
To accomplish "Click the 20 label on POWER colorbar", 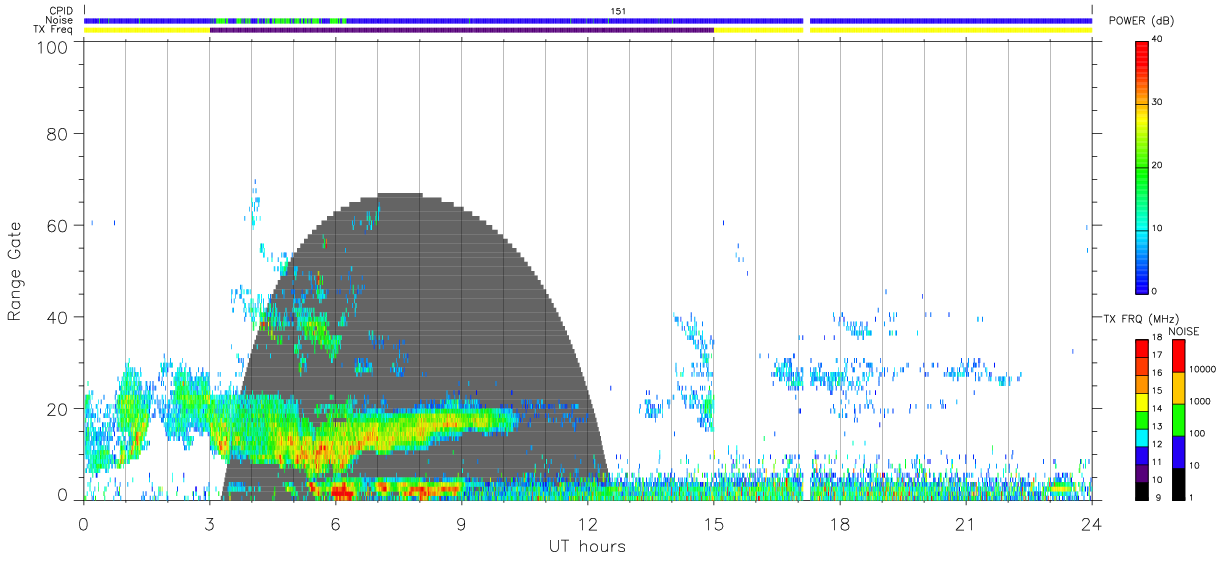I will [x=1159, y=165].
